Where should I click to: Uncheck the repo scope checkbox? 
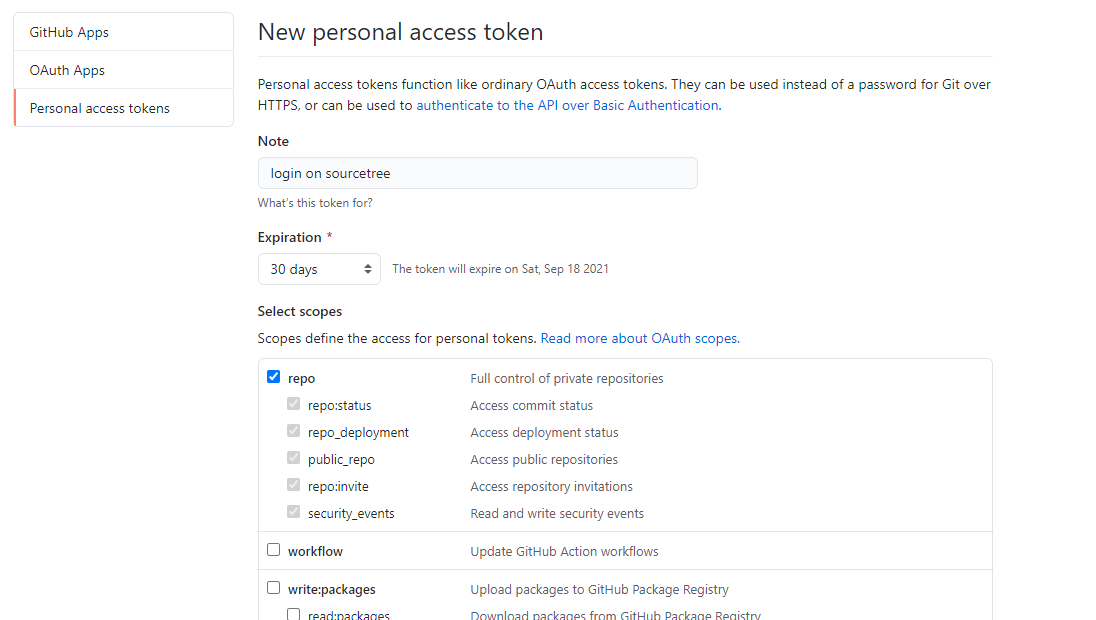tap(274, 377)
